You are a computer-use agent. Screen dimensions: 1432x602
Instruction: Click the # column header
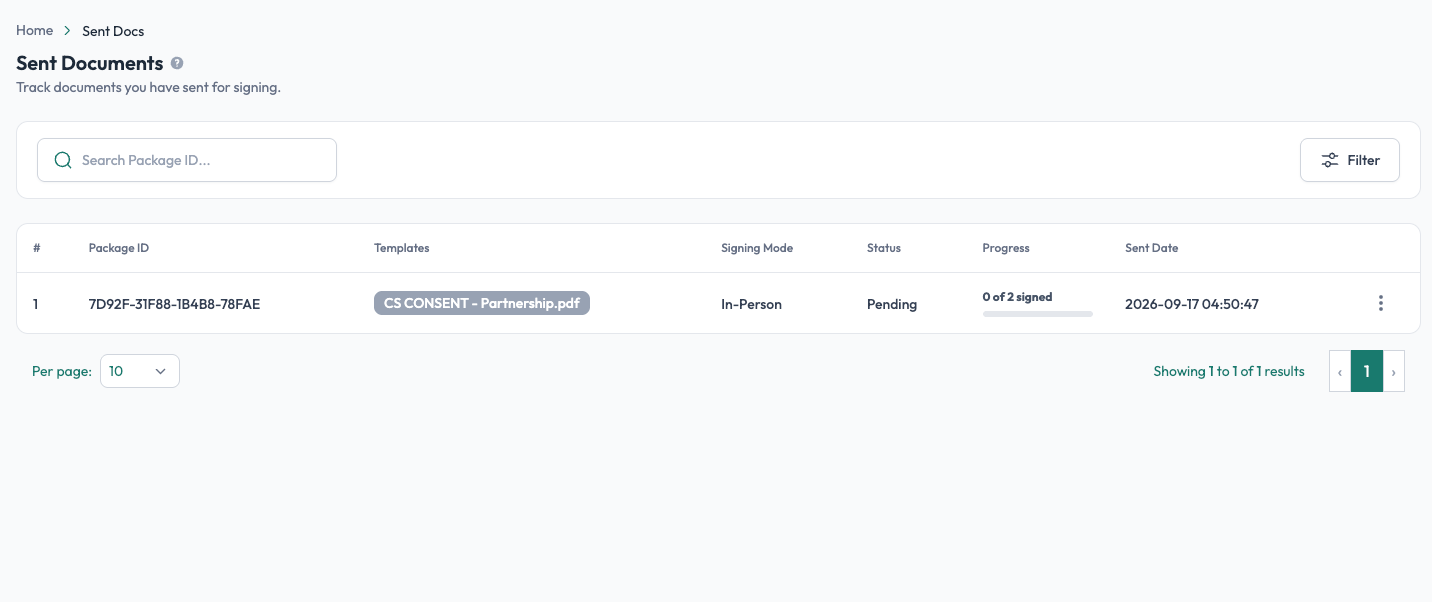coord(36,248)
